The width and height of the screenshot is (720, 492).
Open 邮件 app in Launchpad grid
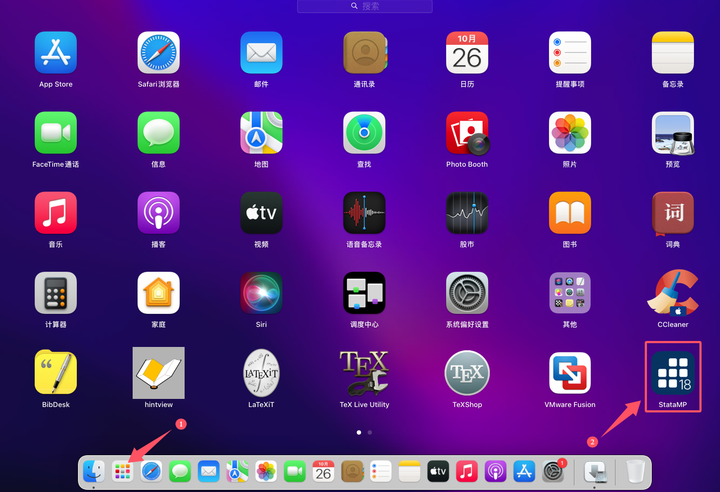(x=261, y=52)
